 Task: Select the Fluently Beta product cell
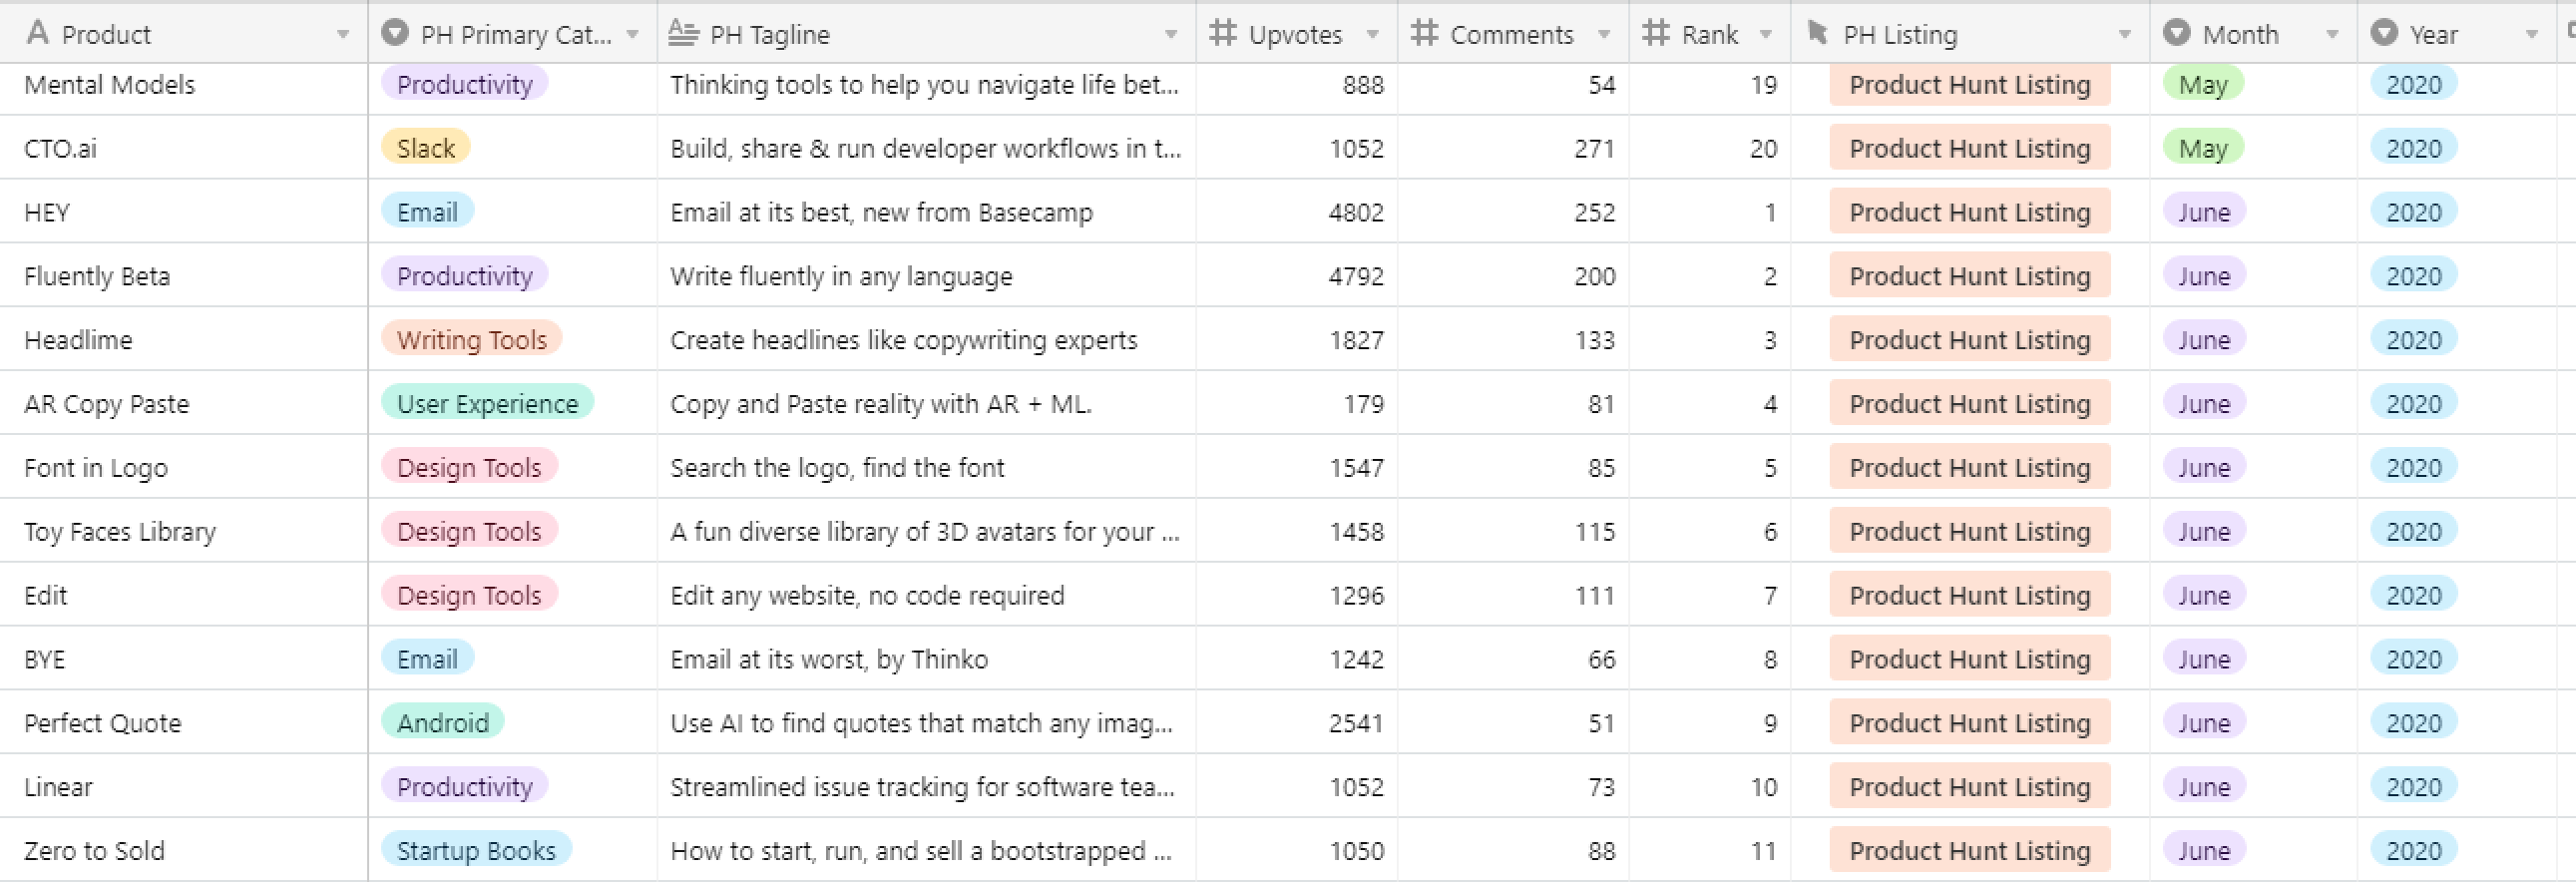[x=184, y=276]
